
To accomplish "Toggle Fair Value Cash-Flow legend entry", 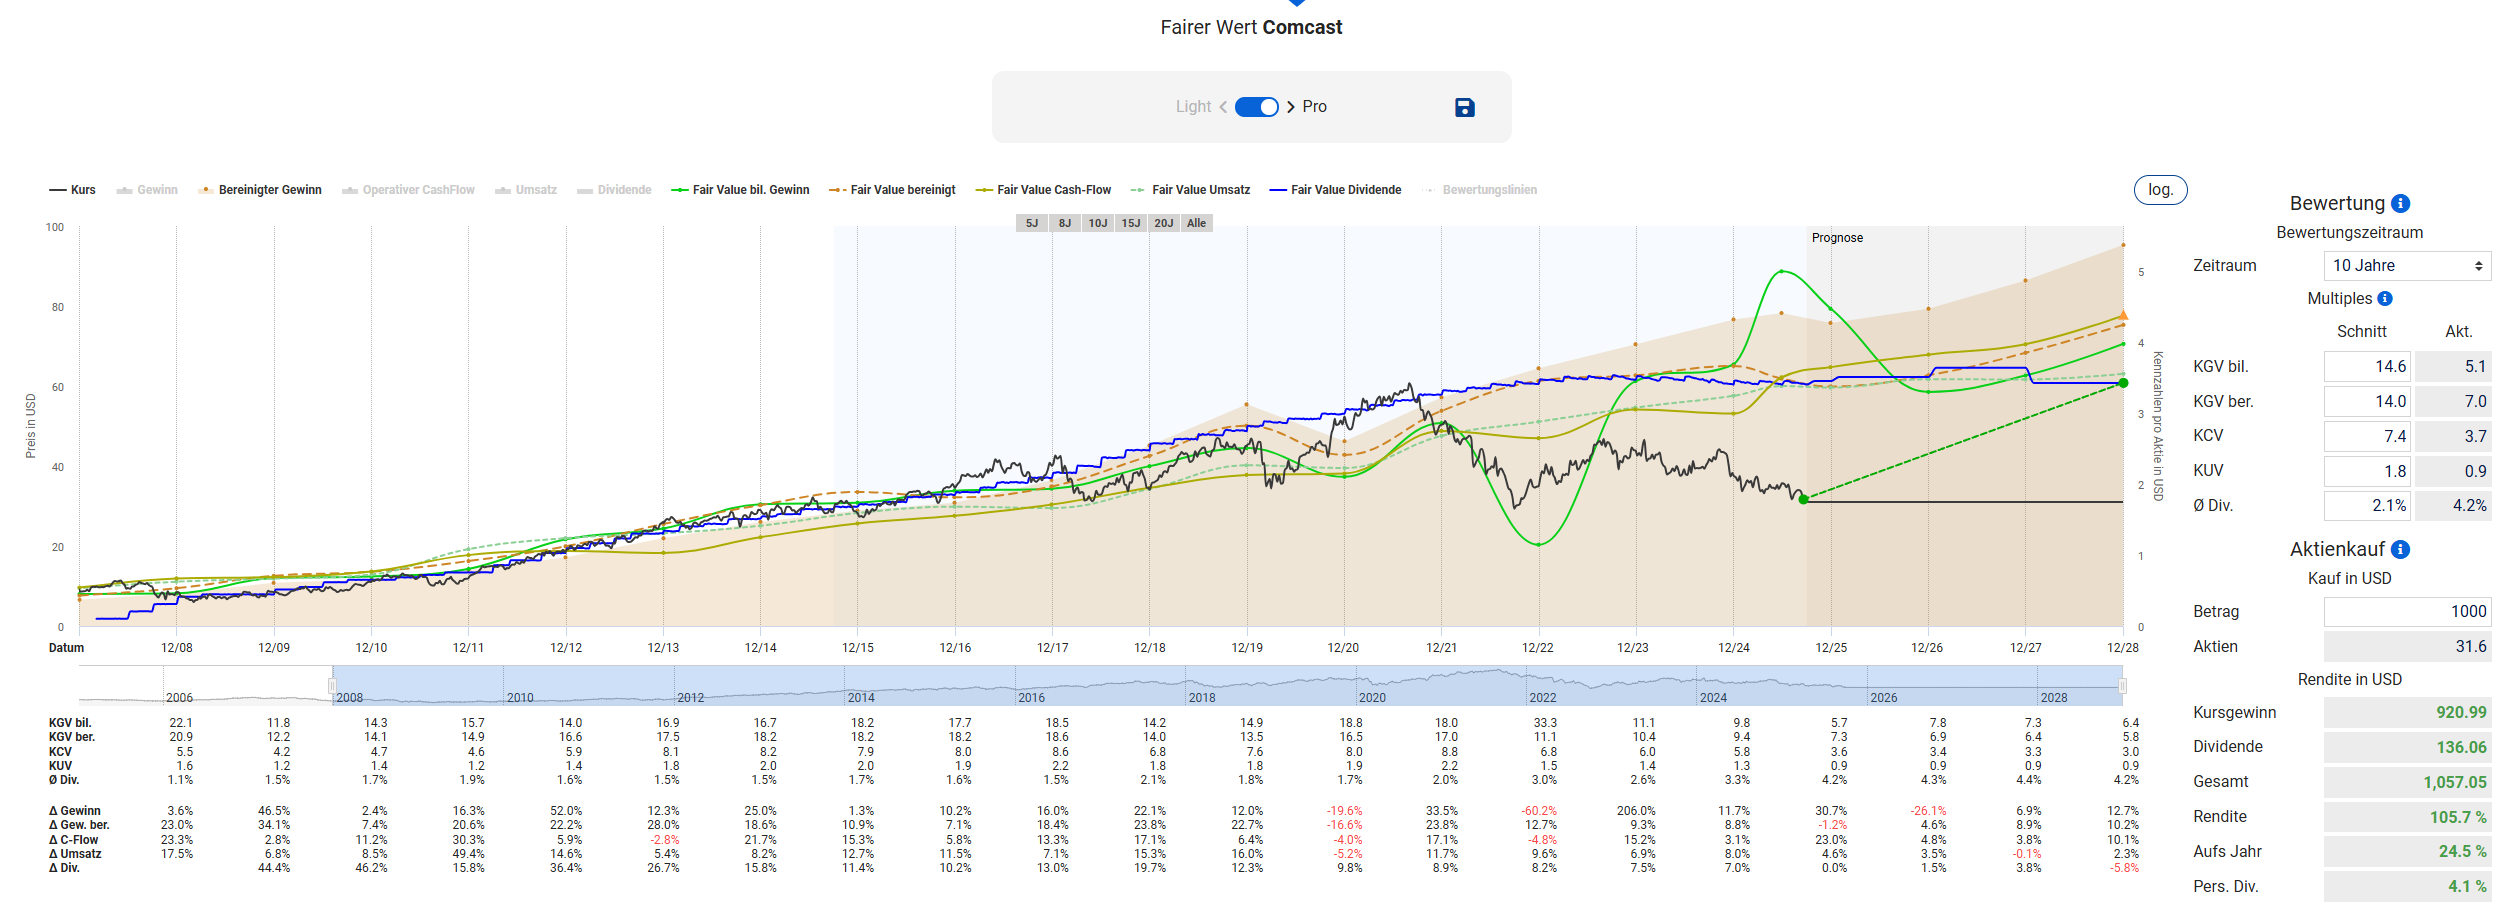I will [1043, 190].
